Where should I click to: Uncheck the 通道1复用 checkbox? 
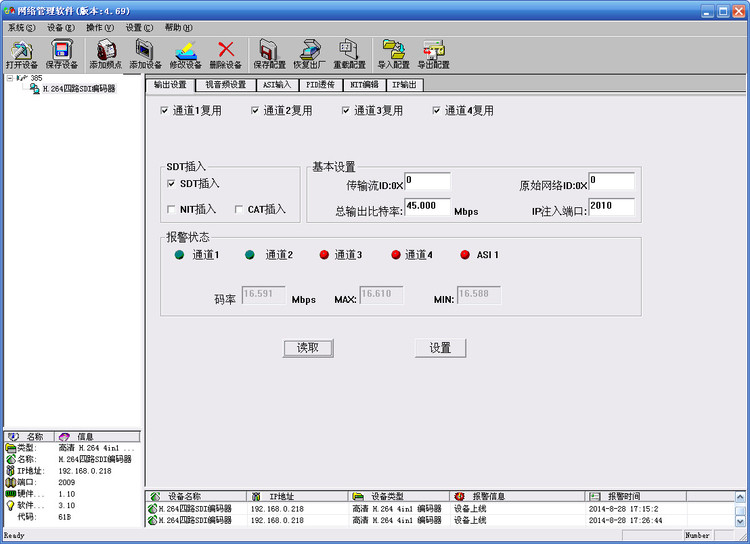click(x=165, y=111)
